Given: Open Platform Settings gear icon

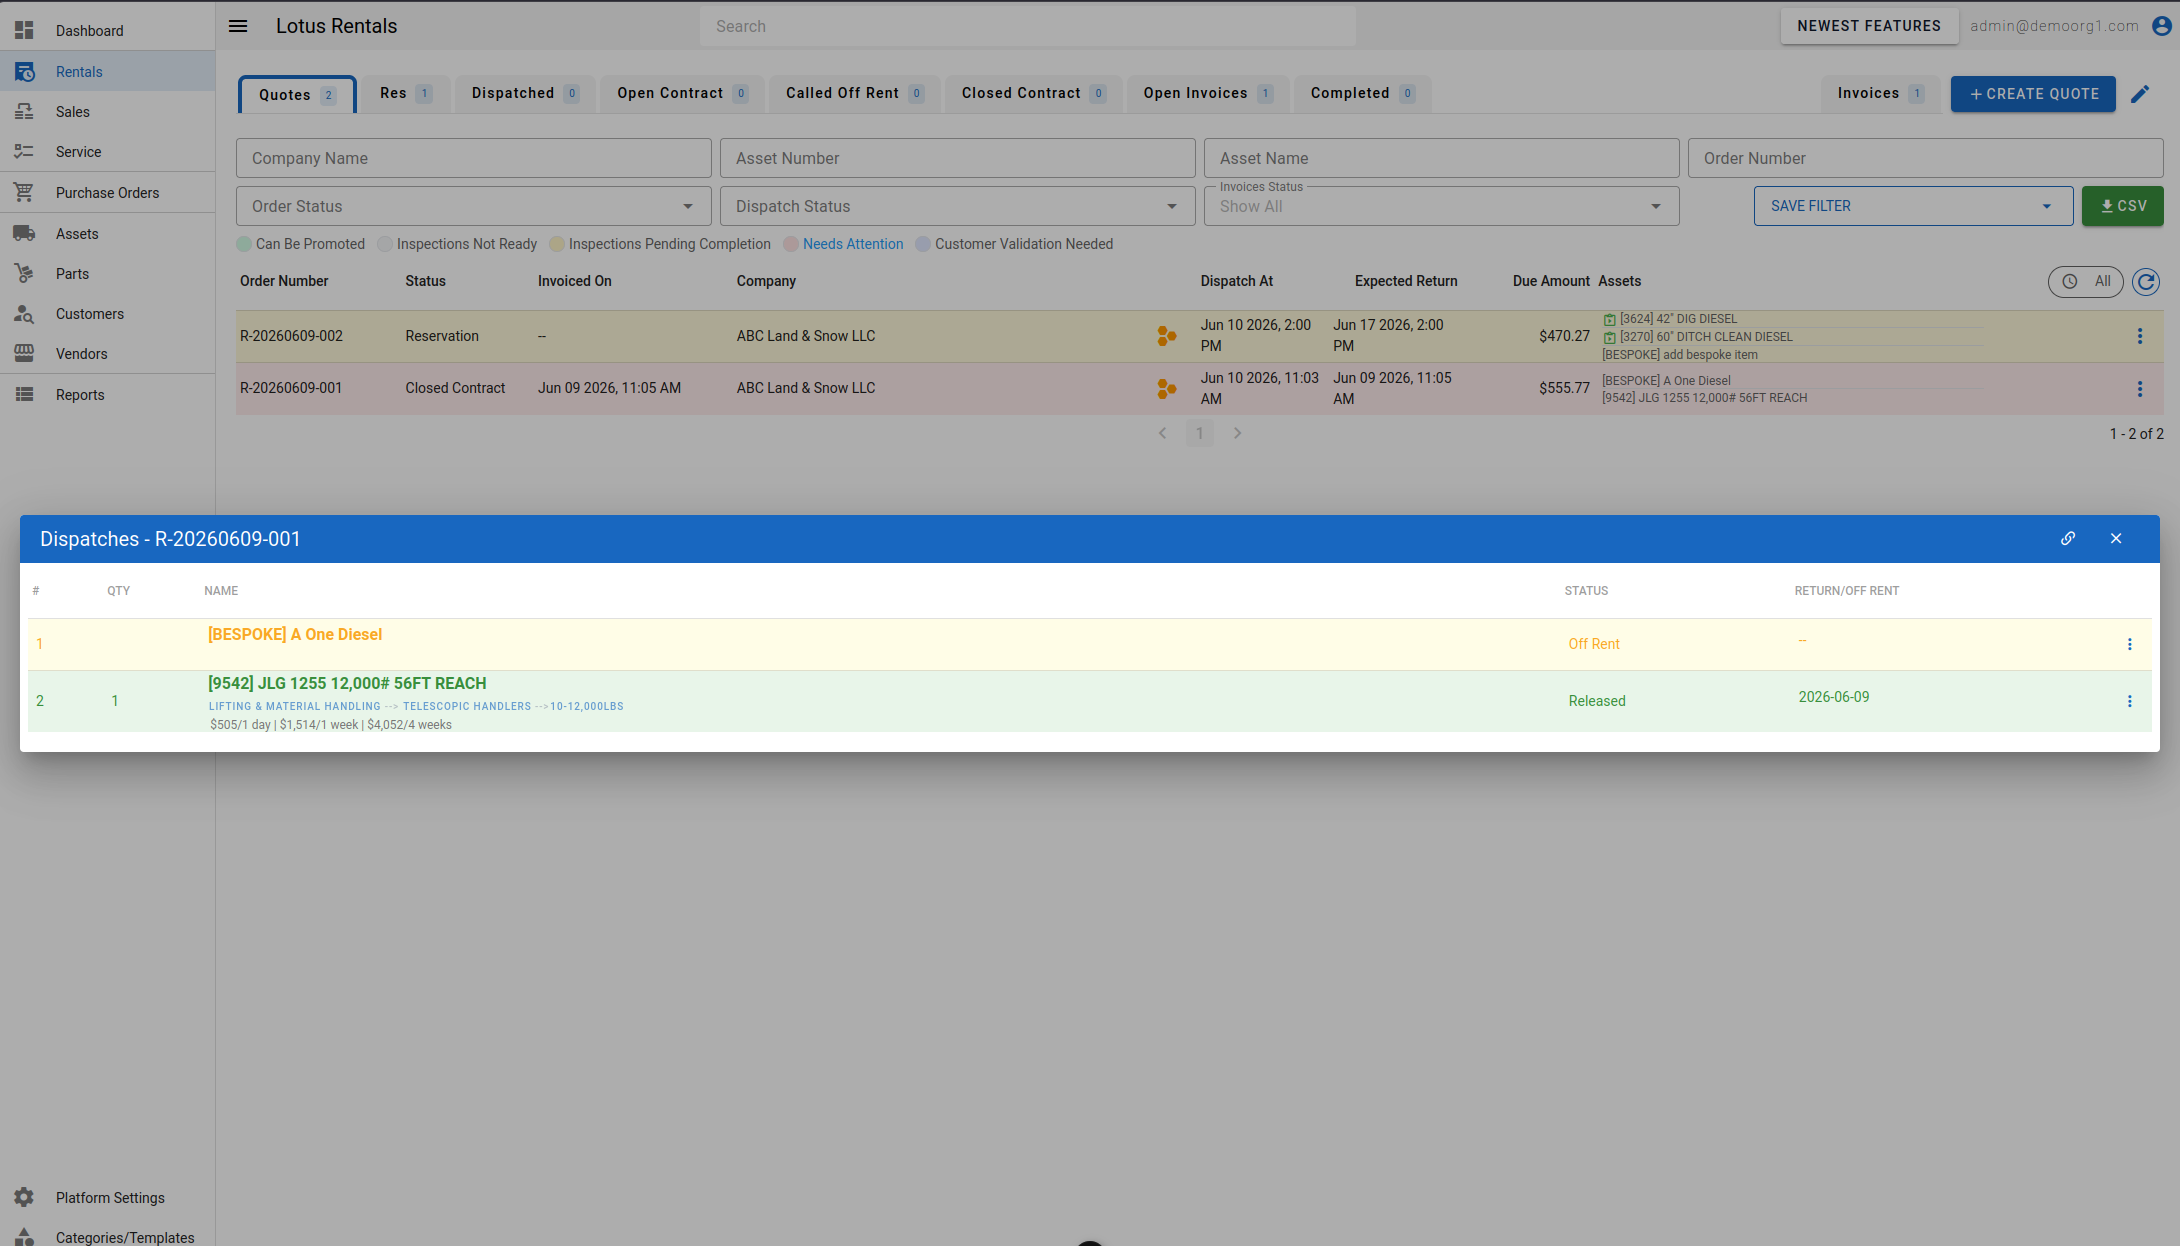Looking at the screenshot, I should (x=24, y=1198).
